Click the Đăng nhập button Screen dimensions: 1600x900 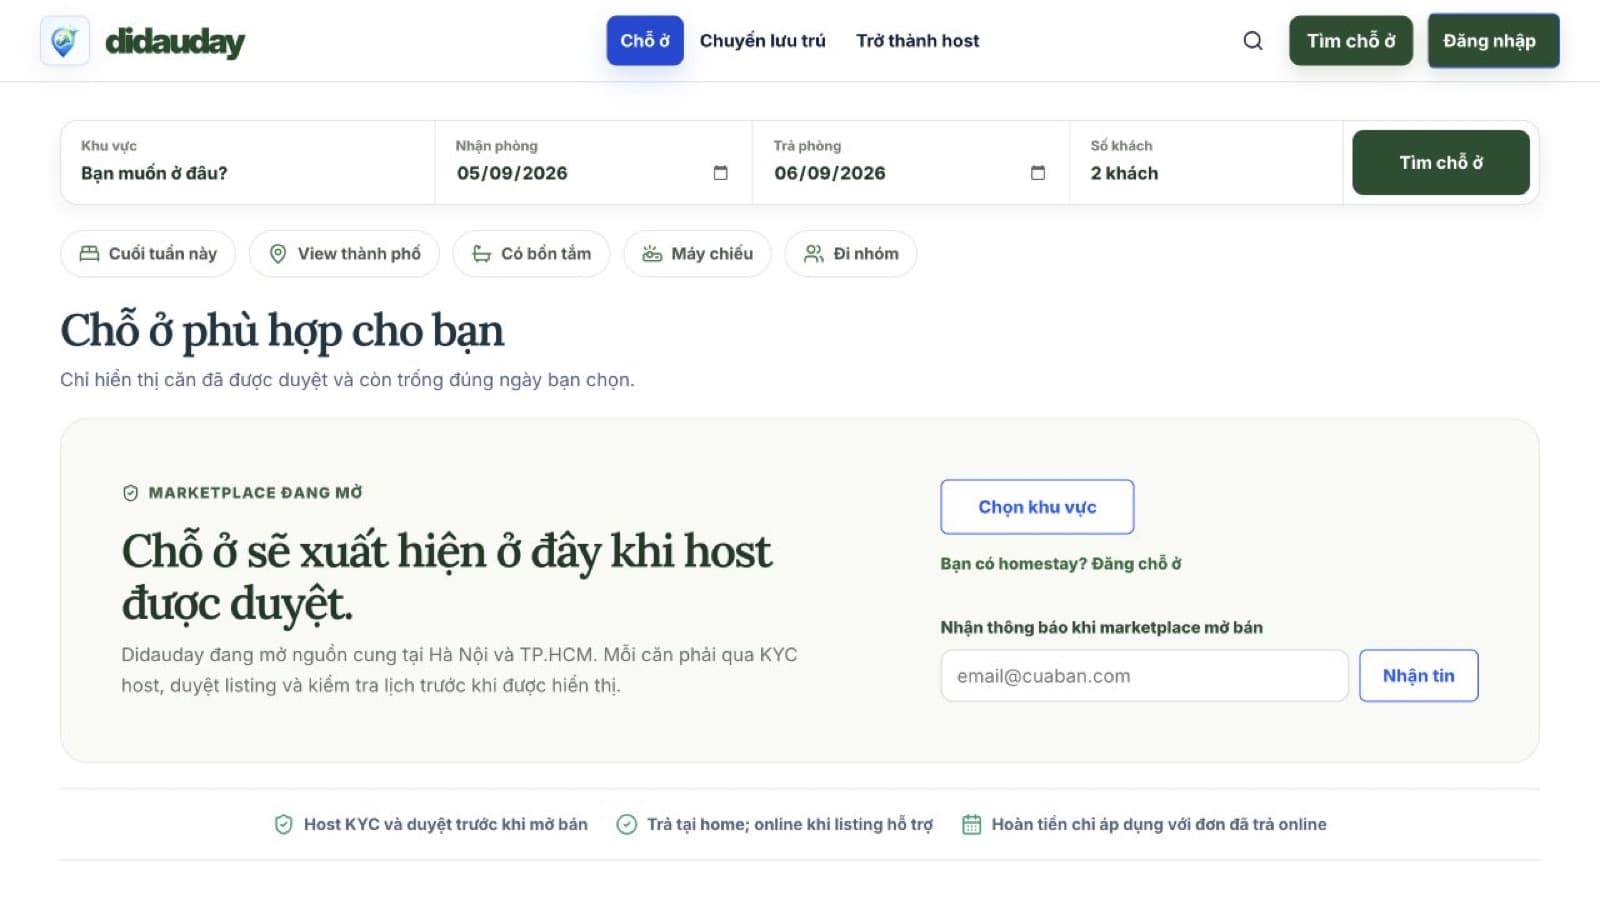point(1493,41)
